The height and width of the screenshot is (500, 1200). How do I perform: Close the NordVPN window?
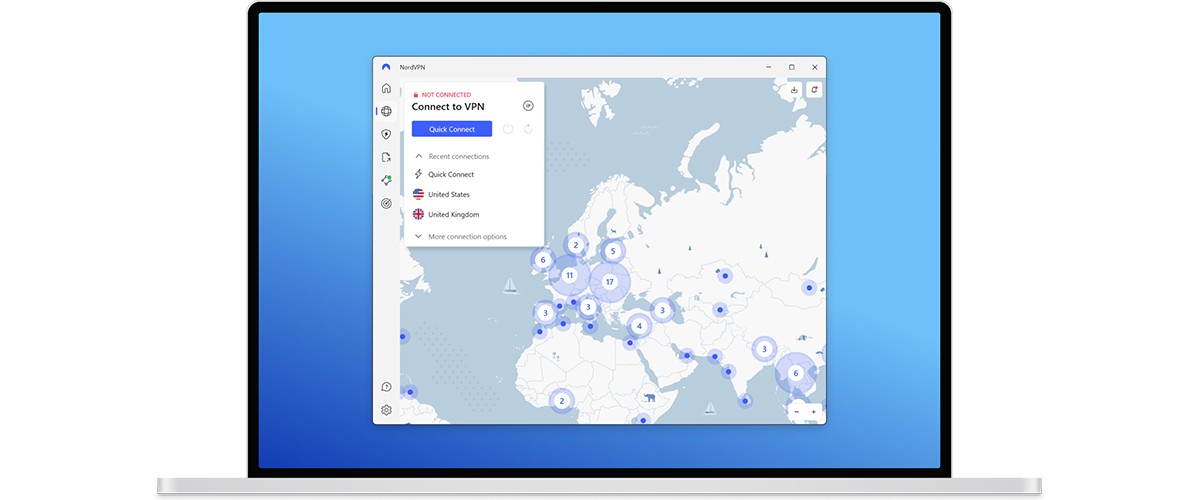point(815,67)
